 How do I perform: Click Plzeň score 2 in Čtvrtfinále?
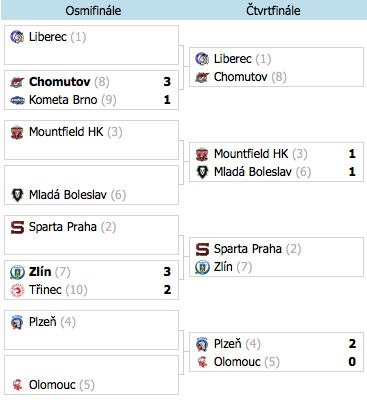point(352,344)
